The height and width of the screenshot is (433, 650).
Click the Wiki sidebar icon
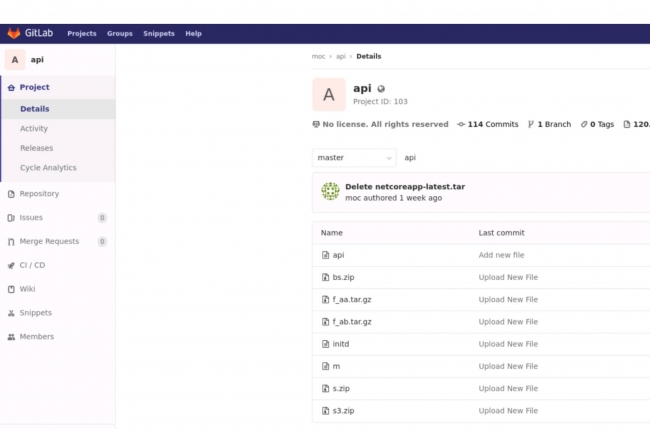(11, 289)
